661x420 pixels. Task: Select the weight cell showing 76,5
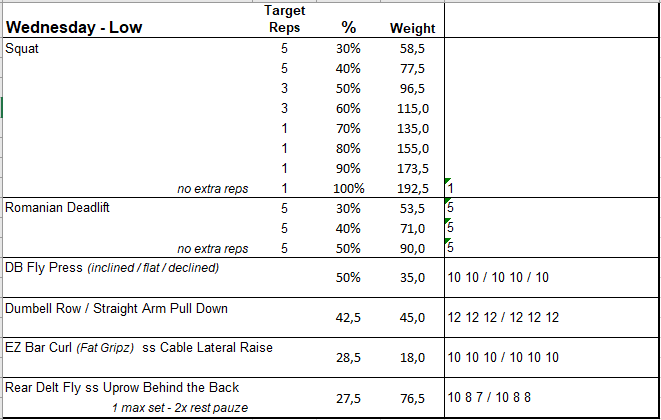tap(412, 397)
